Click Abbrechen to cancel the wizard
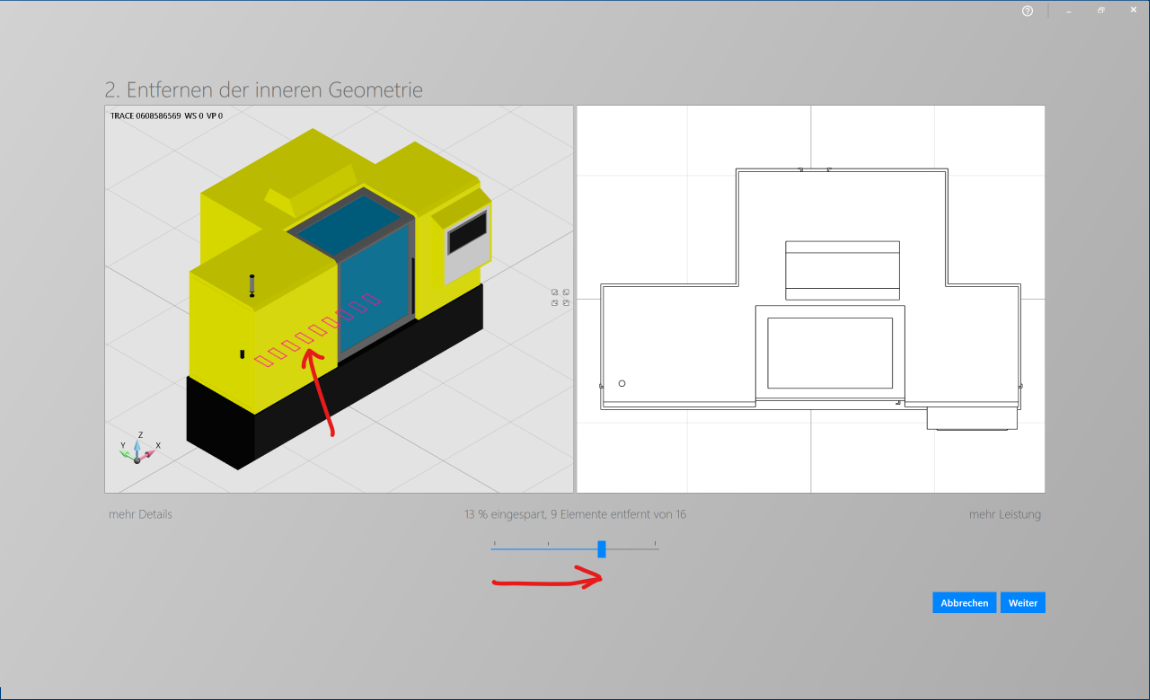The width and height of the screenshot is (1150, 700). 964,602
